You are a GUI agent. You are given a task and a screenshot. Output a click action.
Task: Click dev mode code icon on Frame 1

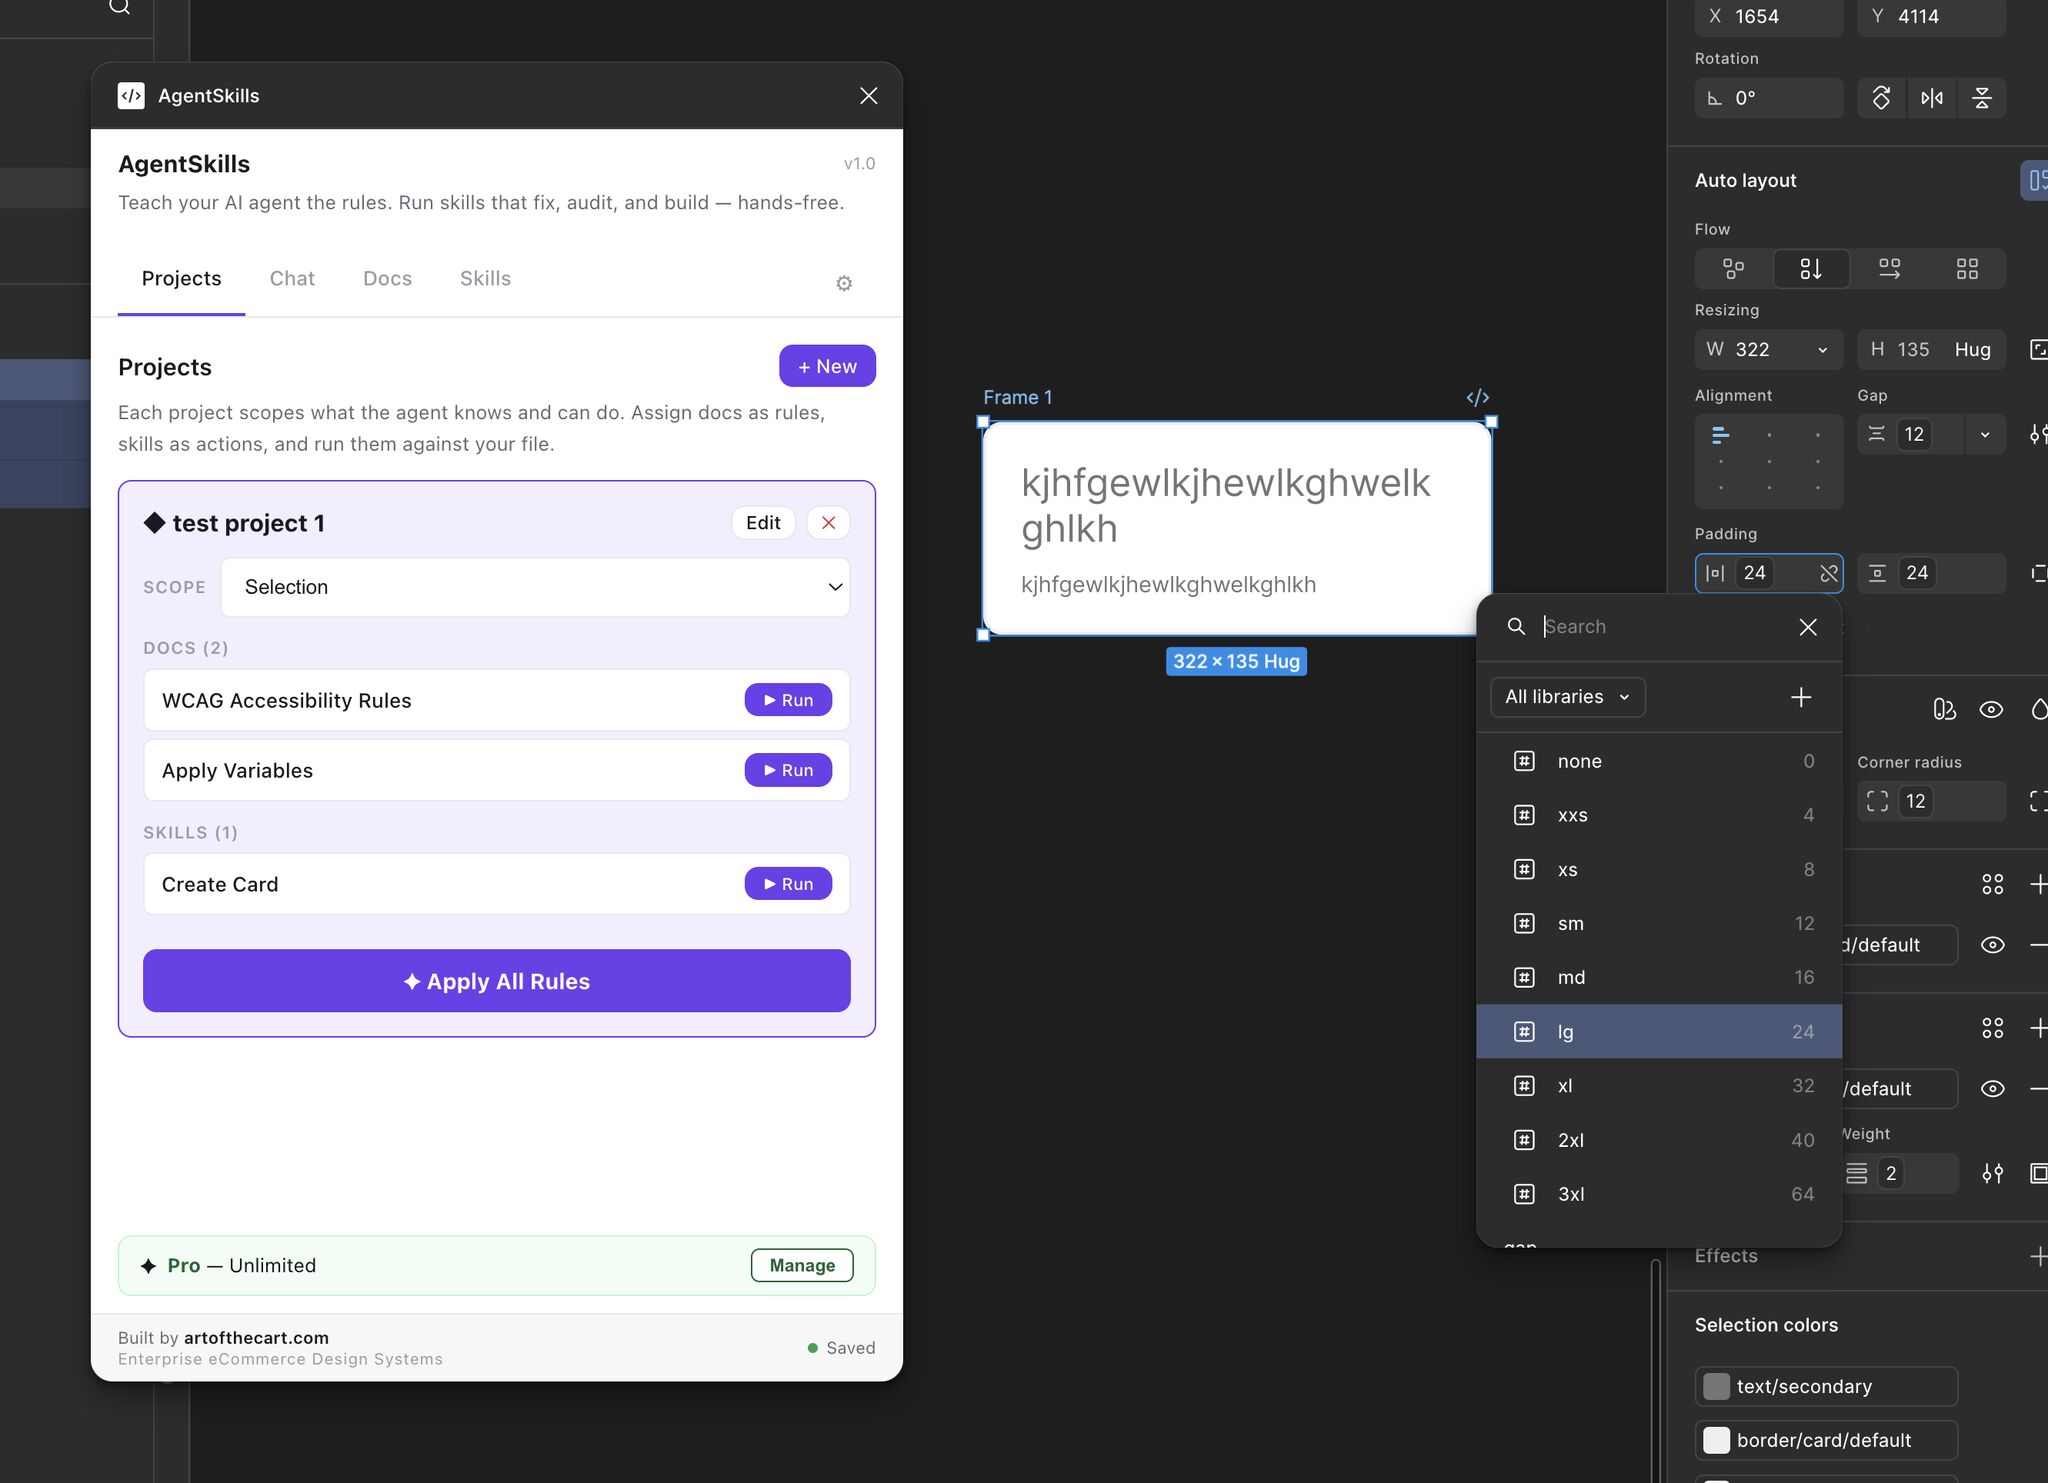tap(1477, 398)
